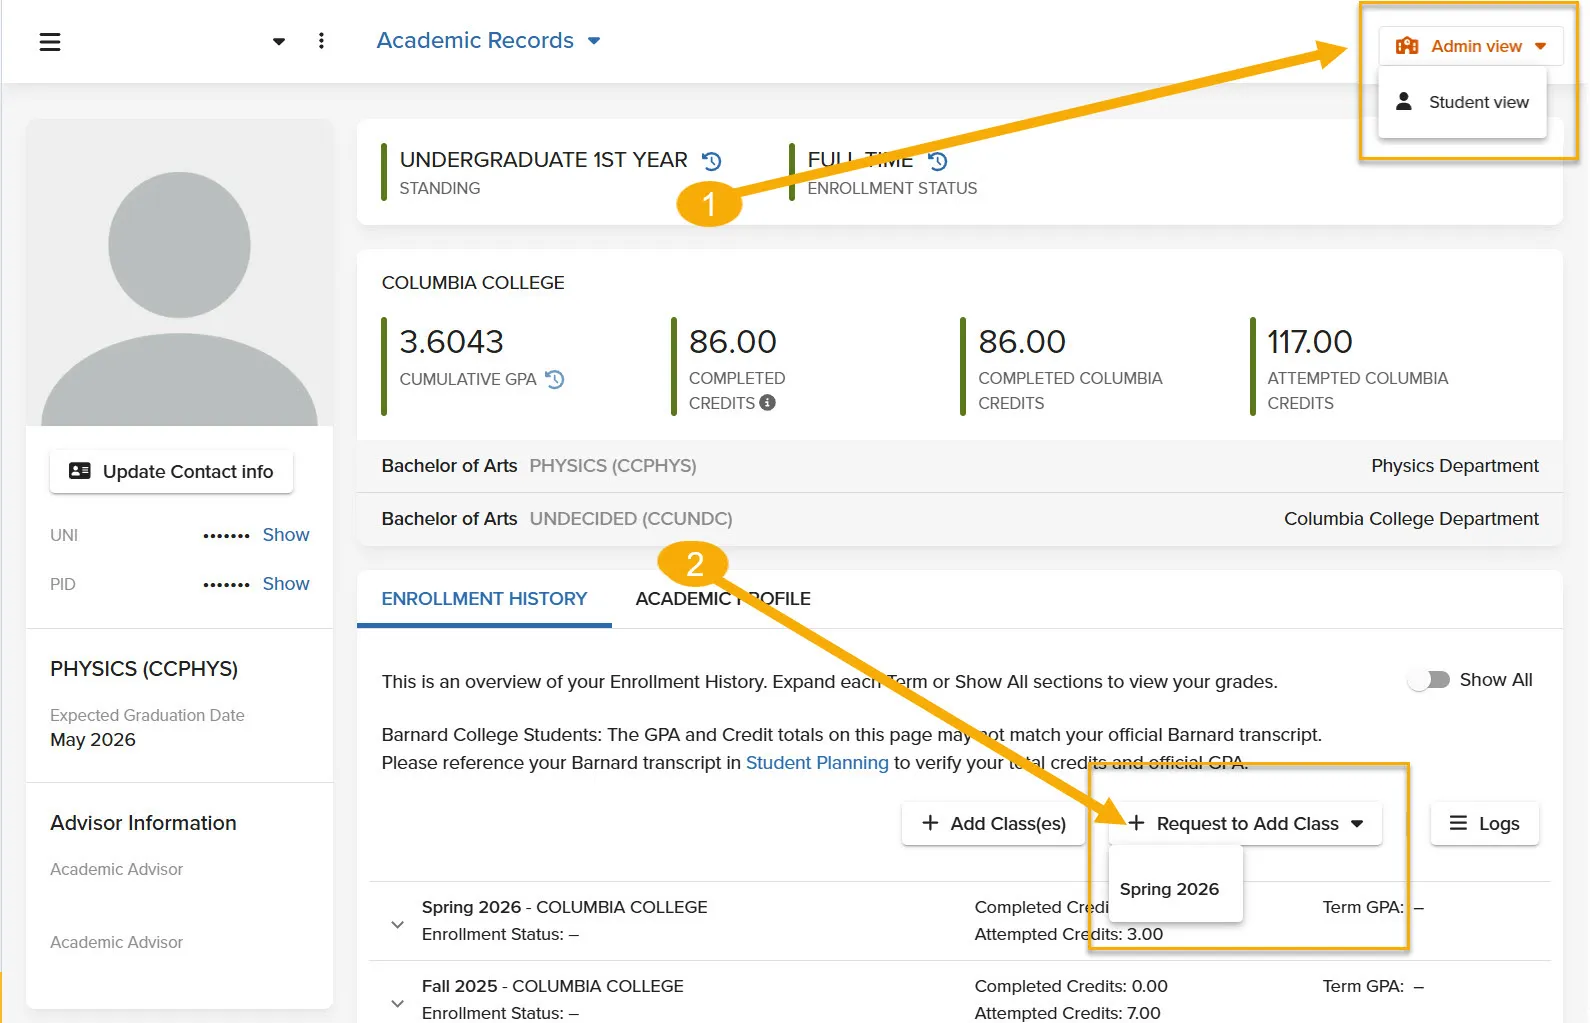Open the vertical three-dot options menu
The height and width of the screenshot is (1023, 1590).
[x=321, y=41]
